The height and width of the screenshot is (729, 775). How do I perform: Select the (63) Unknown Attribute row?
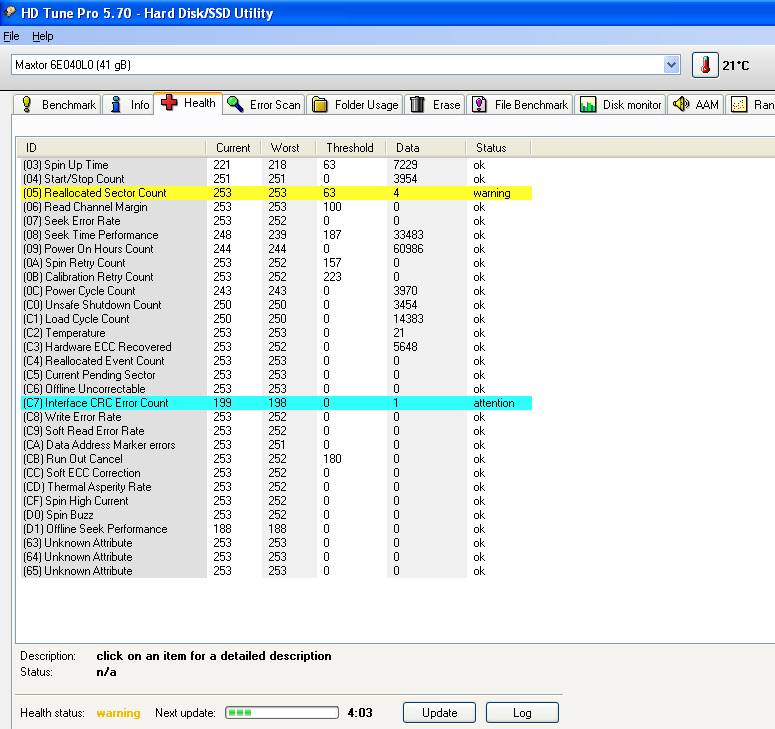point(276,543)
